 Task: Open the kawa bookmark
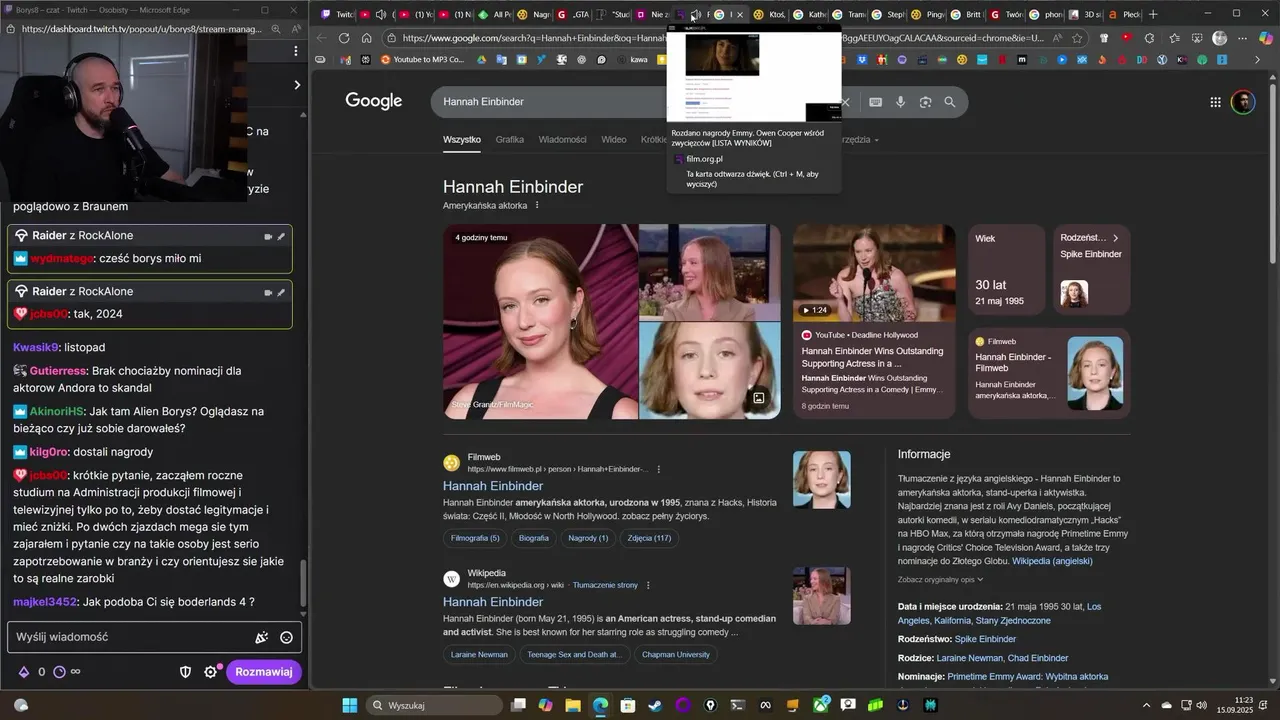pos(631,60)
